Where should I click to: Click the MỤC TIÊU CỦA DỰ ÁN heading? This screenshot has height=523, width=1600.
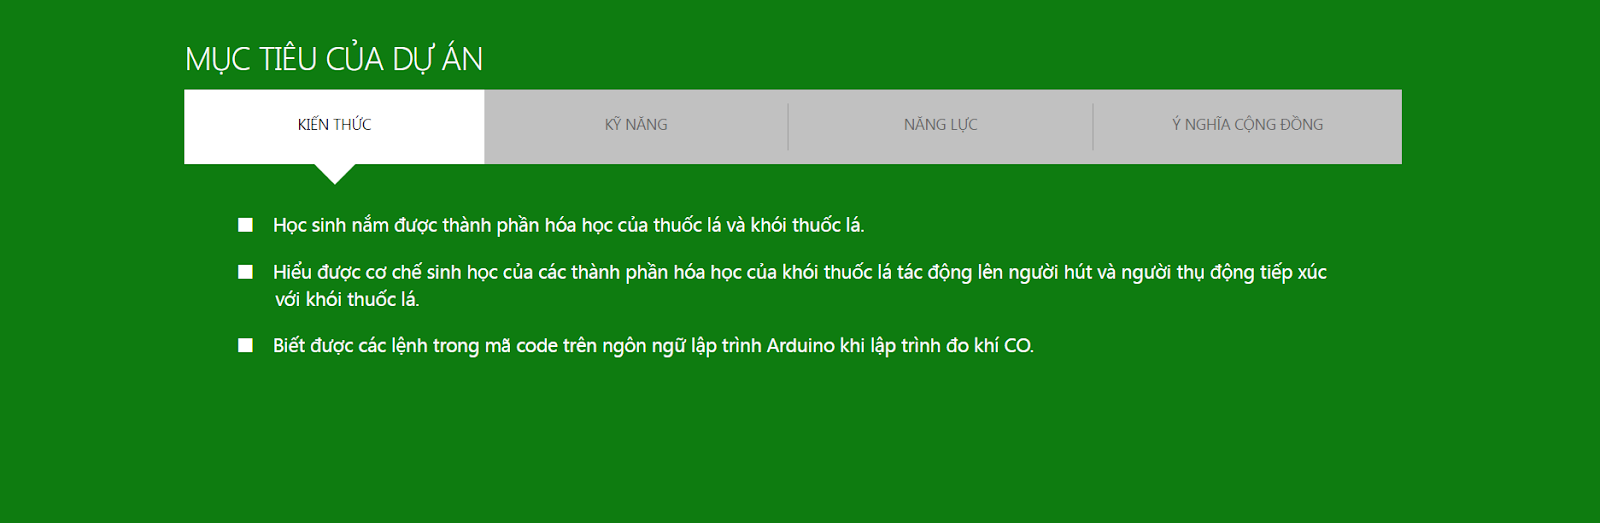pyautogui.click(x=334, y=59)
